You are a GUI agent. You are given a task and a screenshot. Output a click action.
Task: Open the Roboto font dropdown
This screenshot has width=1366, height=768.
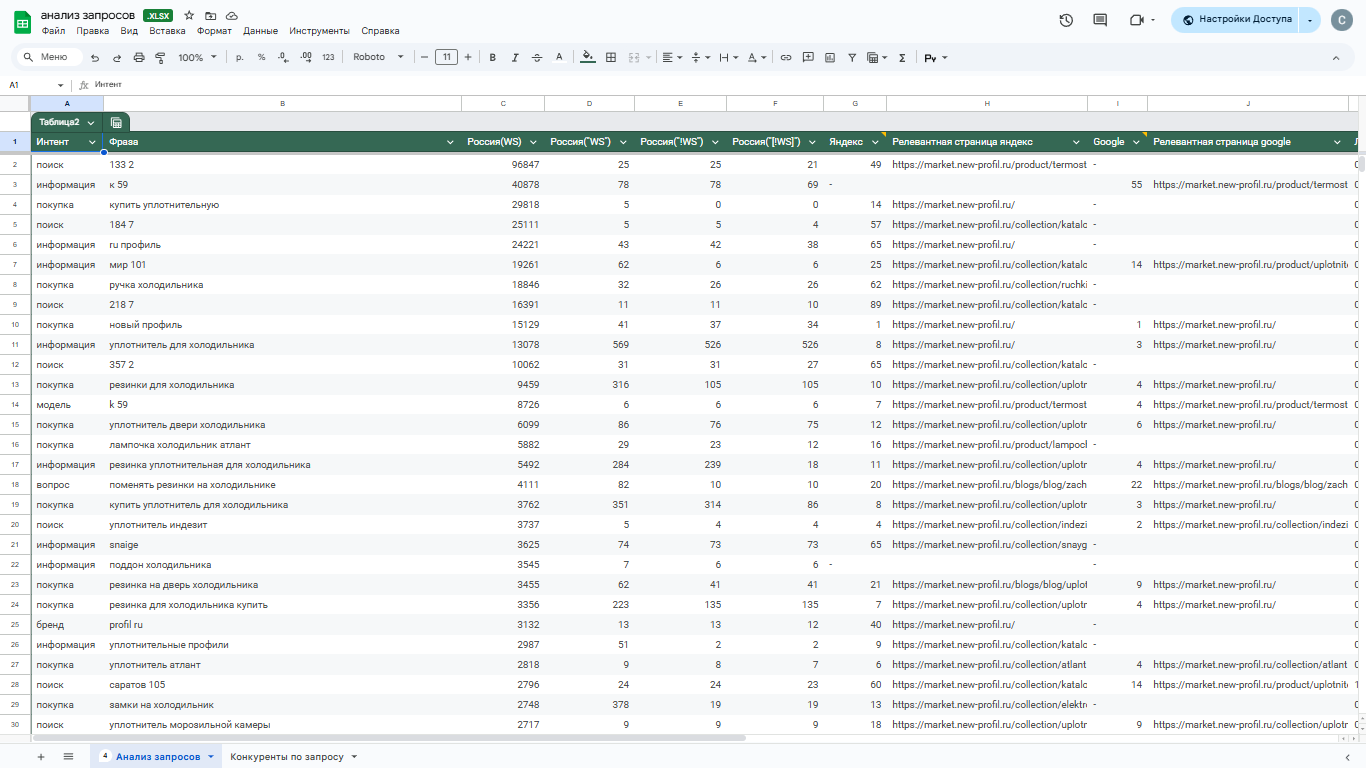pos(378,57)
